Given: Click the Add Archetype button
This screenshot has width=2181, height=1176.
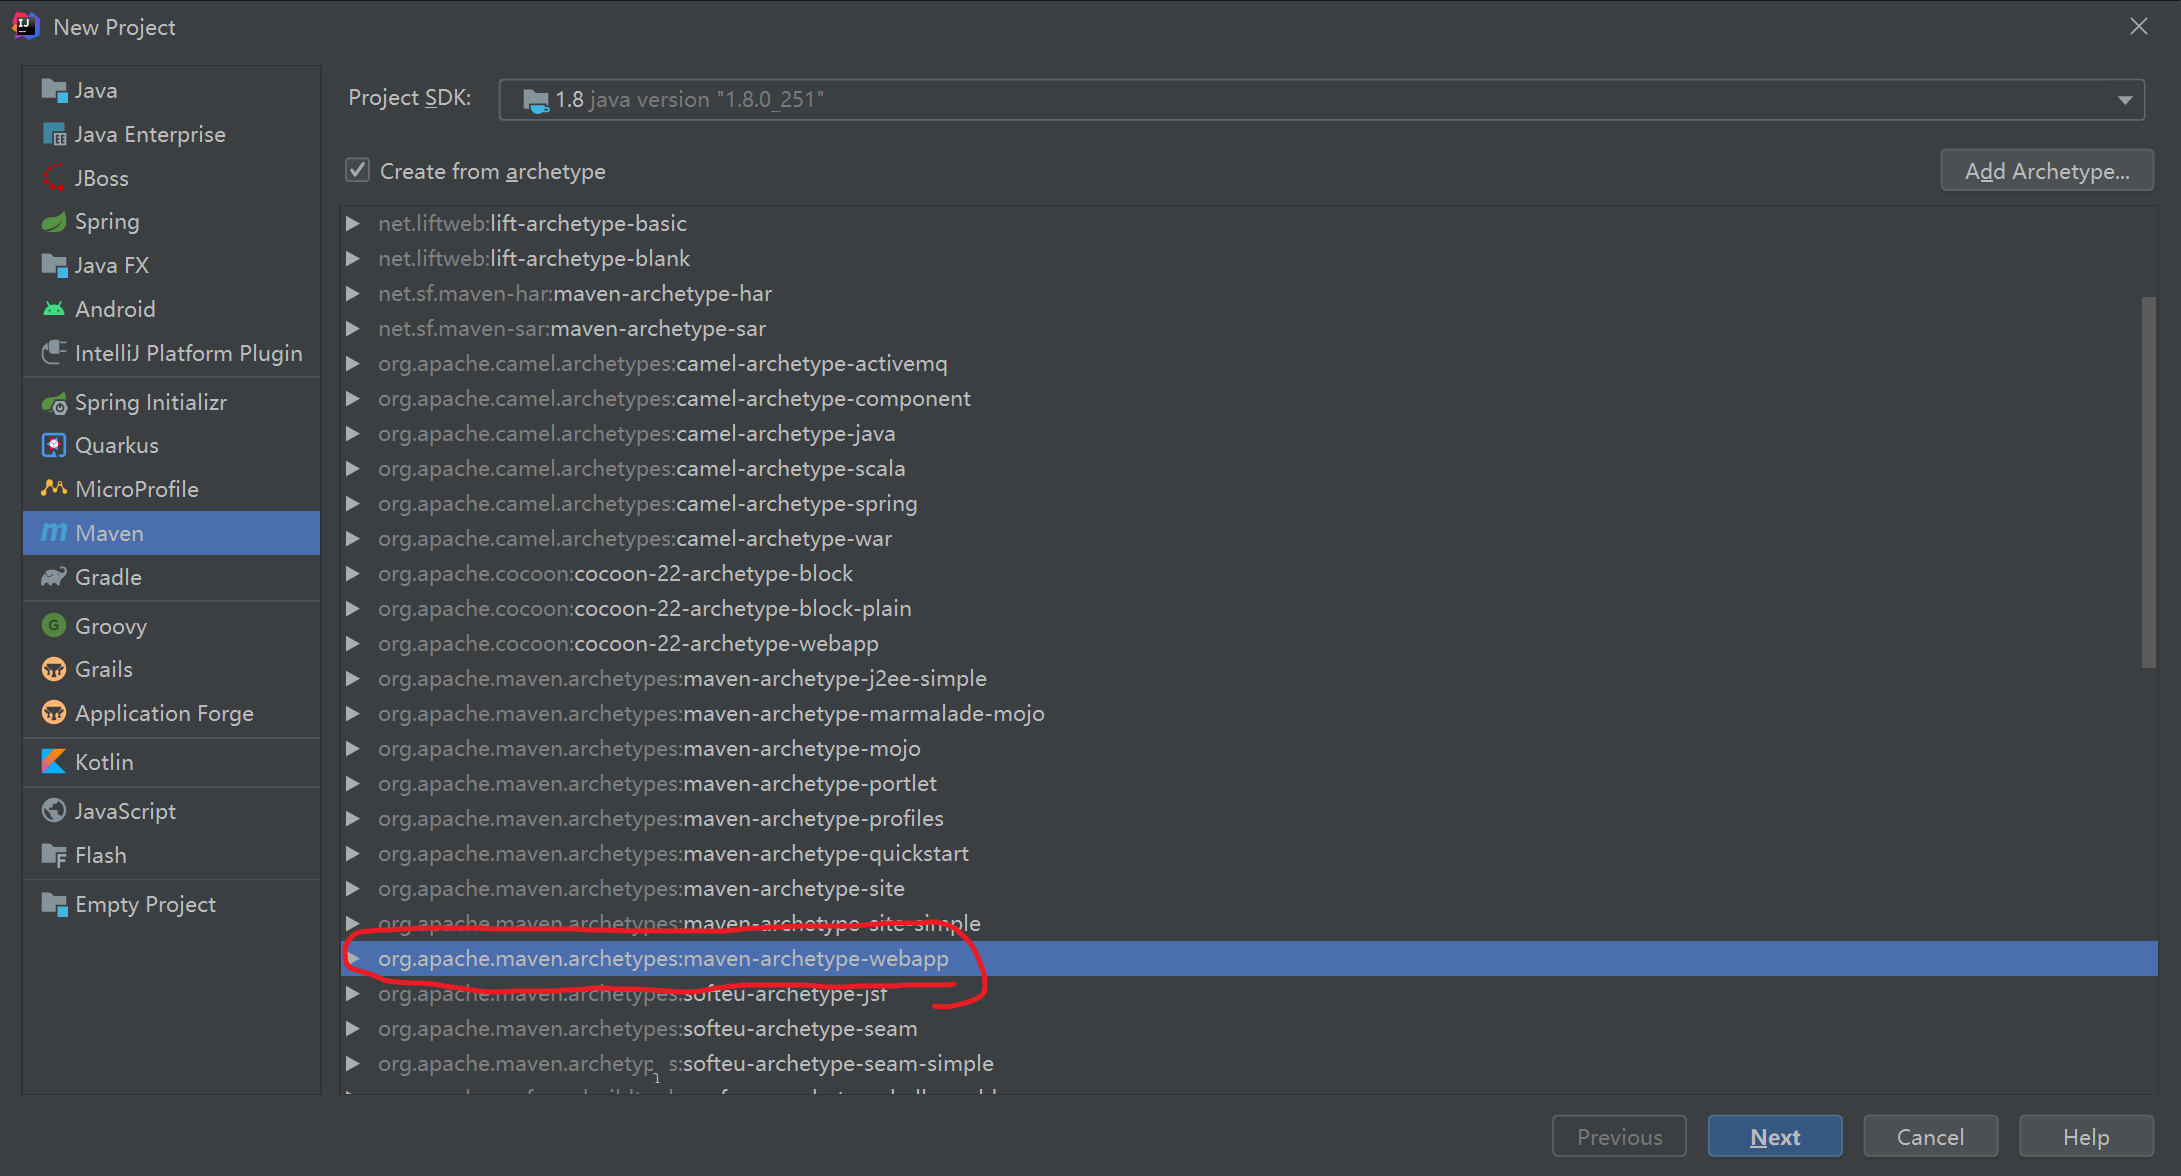Looking at the screenshot, I should coord(2046,171).
